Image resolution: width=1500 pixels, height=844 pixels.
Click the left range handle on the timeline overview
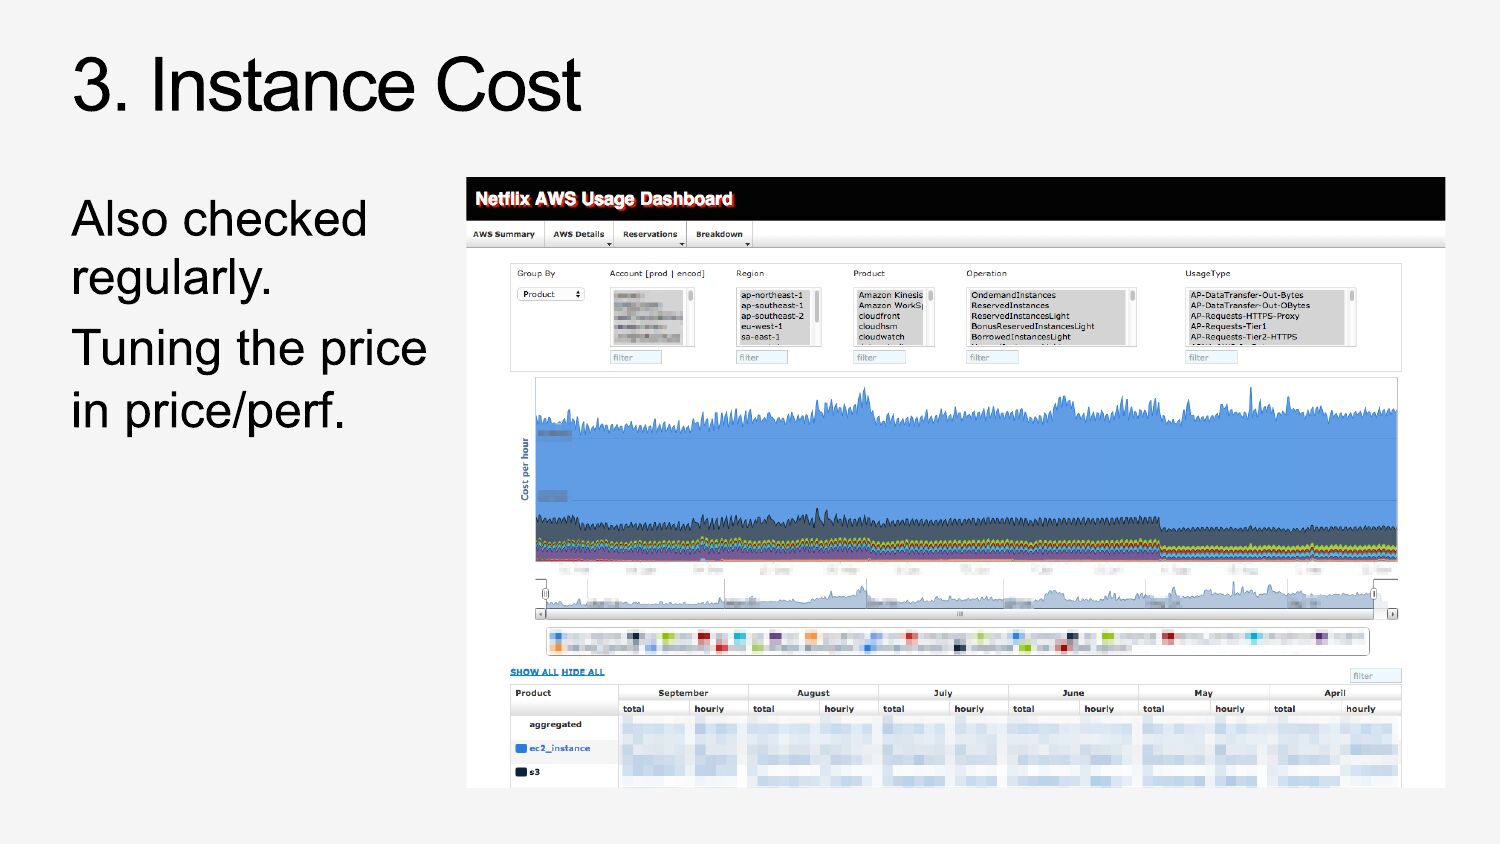(545, 594)
